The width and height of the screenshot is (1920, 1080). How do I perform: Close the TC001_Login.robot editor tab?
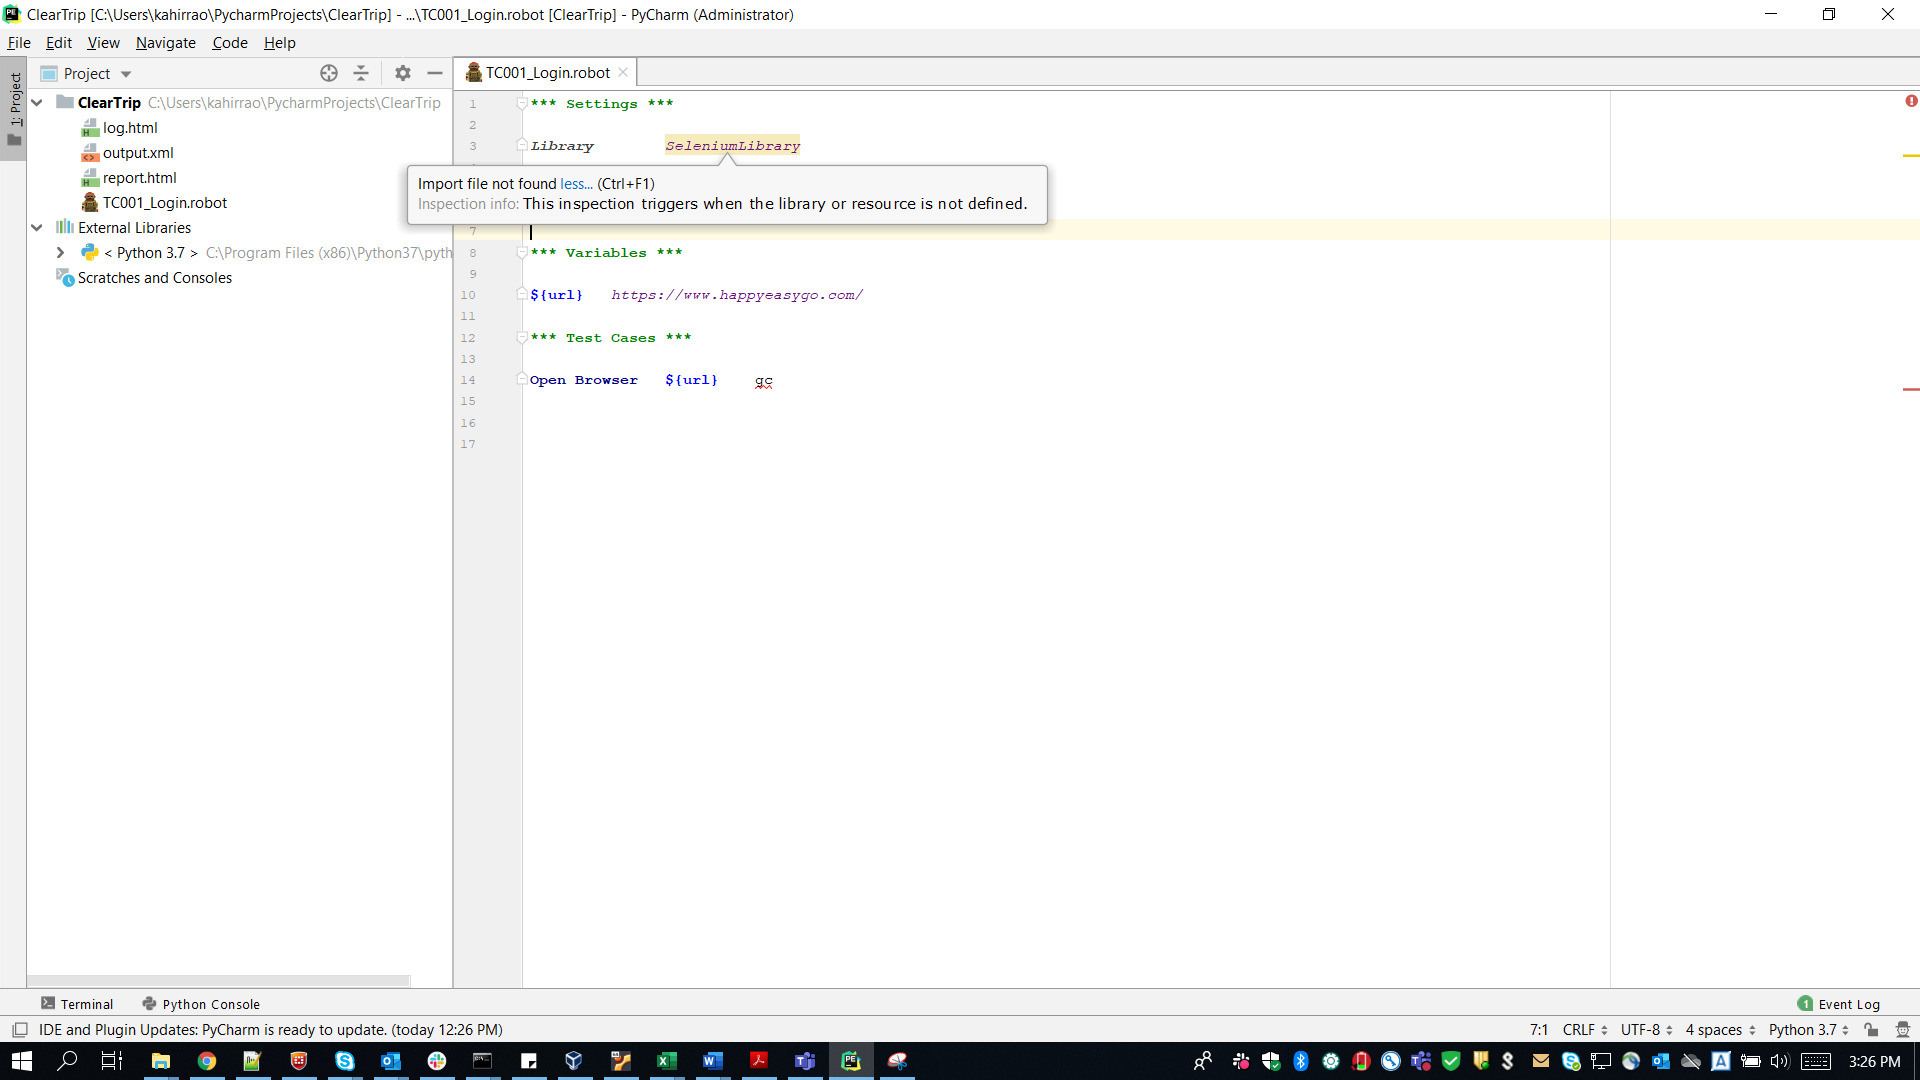coord(623,72)
